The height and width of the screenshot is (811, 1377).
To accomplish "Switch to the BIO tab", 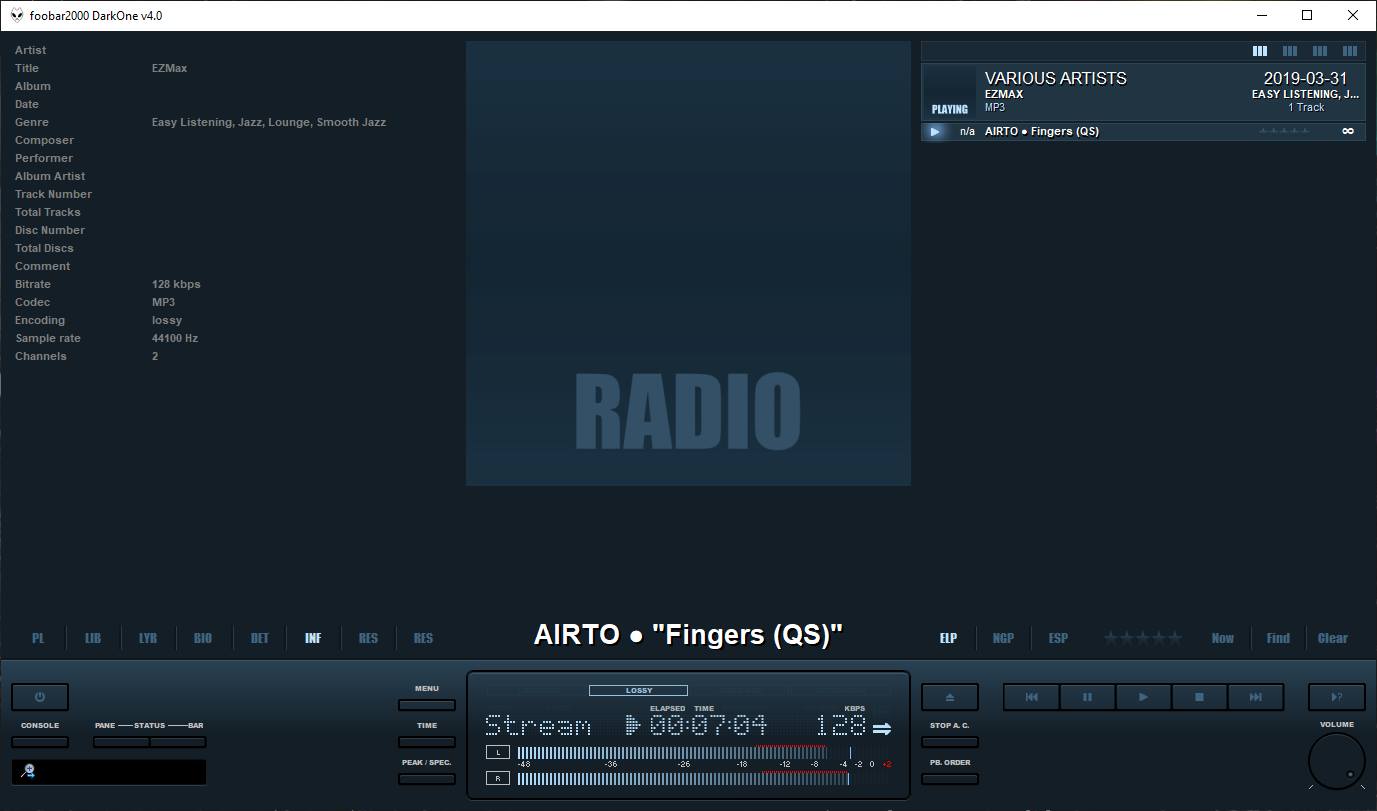I will (203, 638).
